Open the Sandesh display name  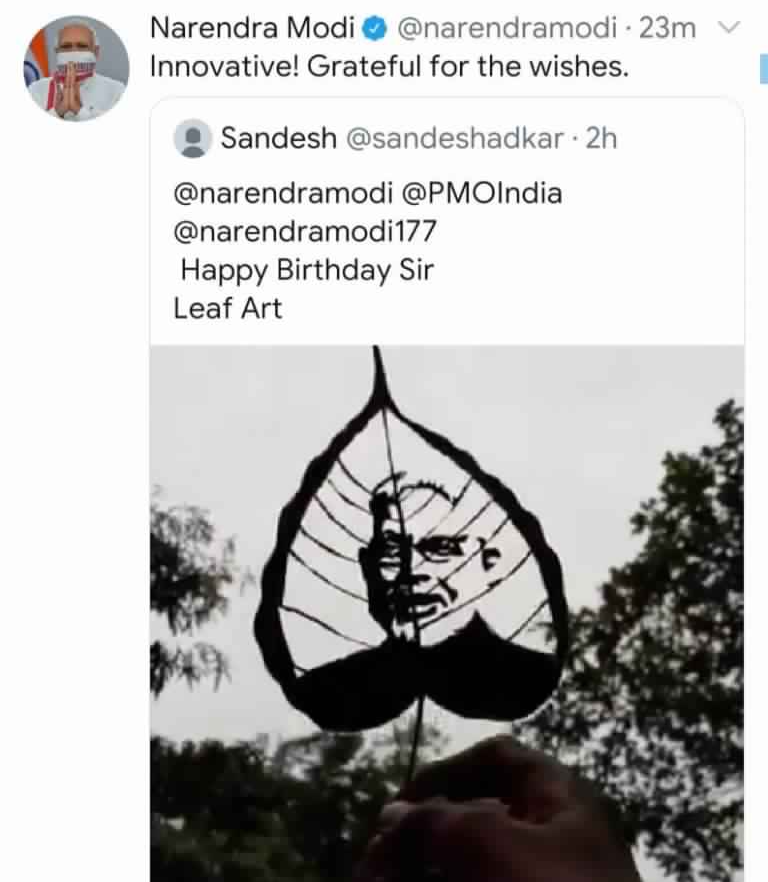[x=278, y=138]
